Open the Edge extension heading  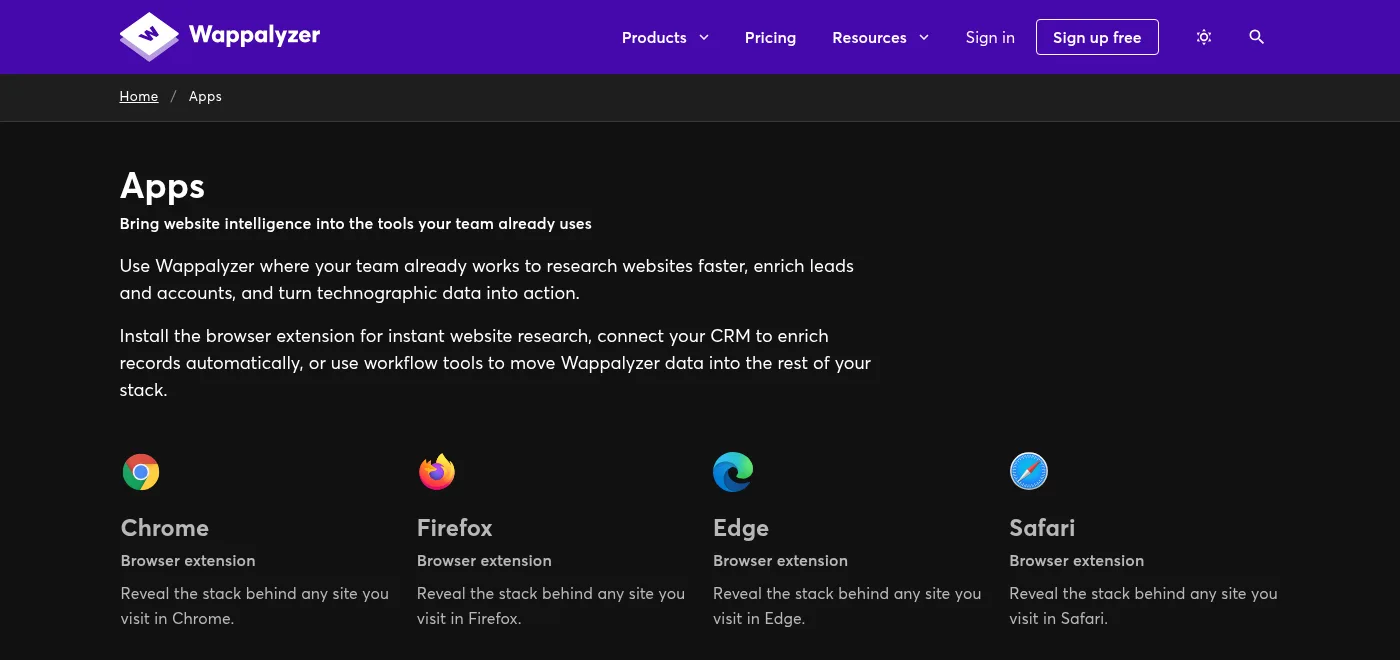(x=741, y=528)
